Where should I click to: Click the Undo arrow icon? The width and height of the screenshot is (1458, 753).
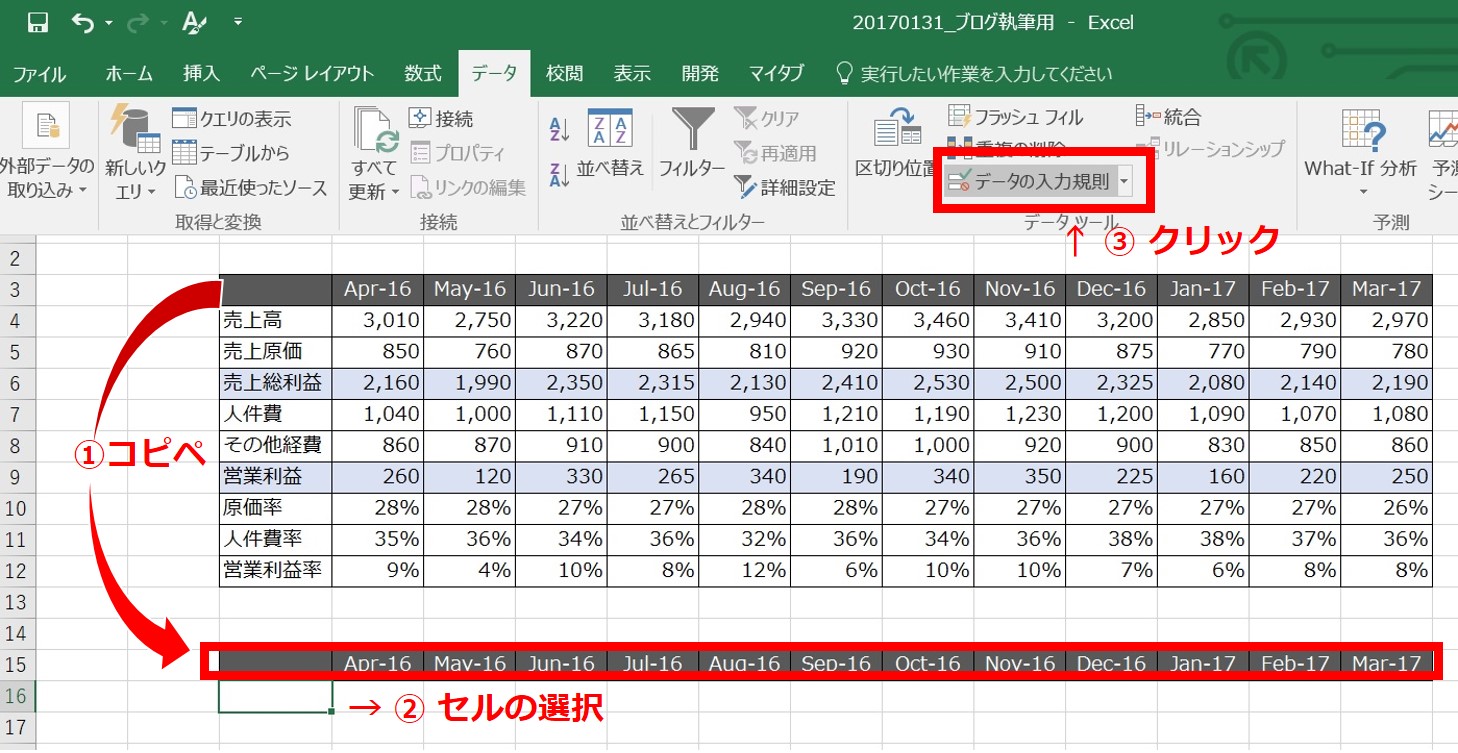pyautogui.click(x=84, y=22)
